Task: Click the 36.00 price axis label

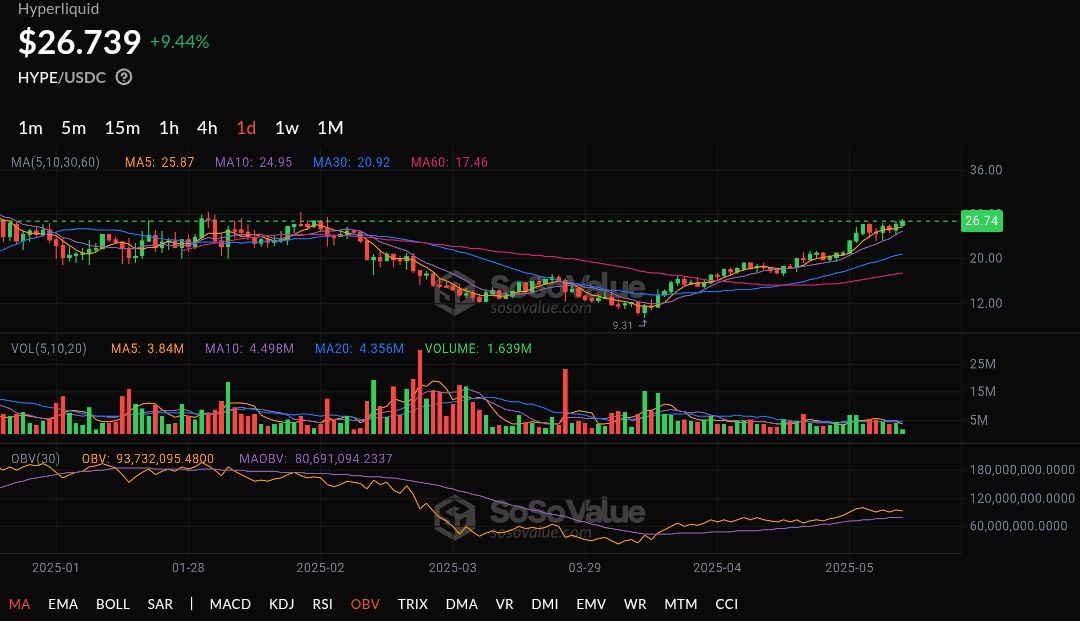Action: (x=986, y=170)
